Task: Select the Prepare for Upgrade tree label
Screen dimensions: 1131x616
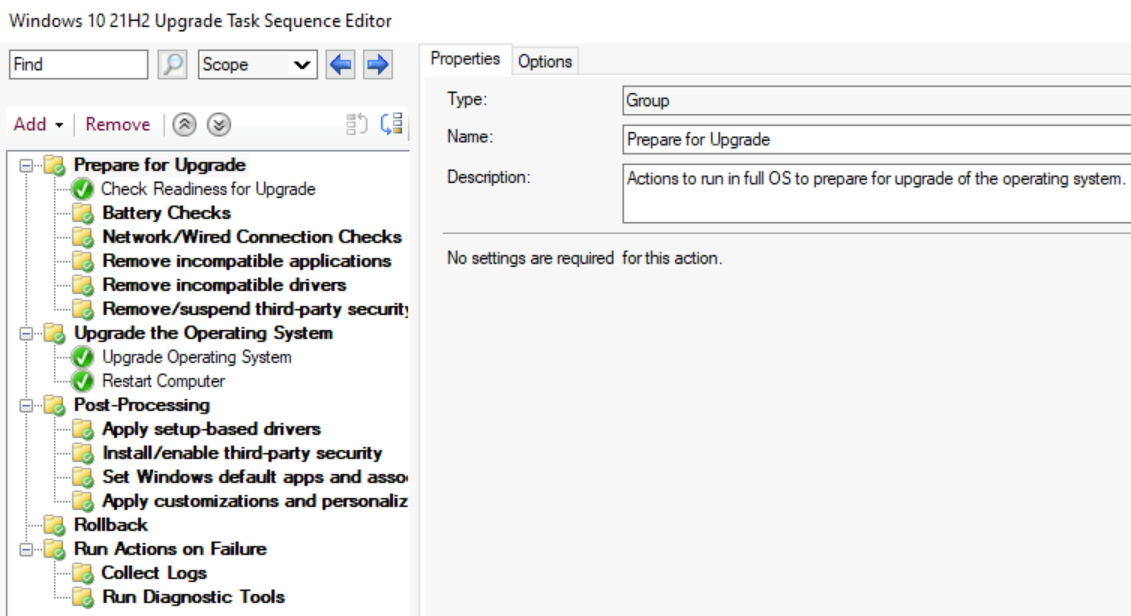Action: (159, 165)
